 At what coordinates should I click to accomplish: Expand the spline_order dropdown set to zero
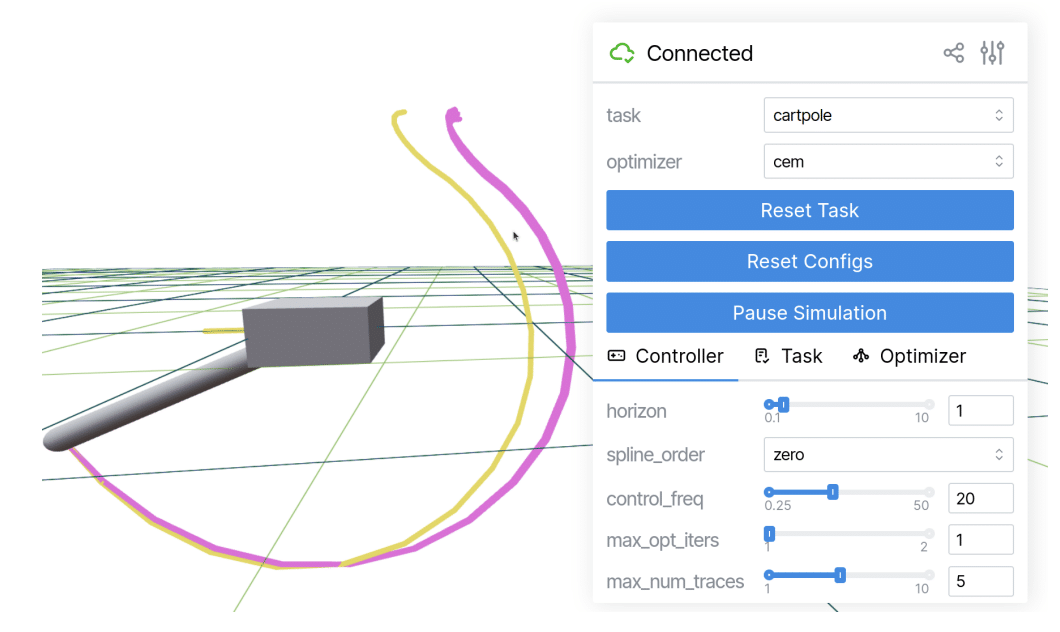coord(887,455)
